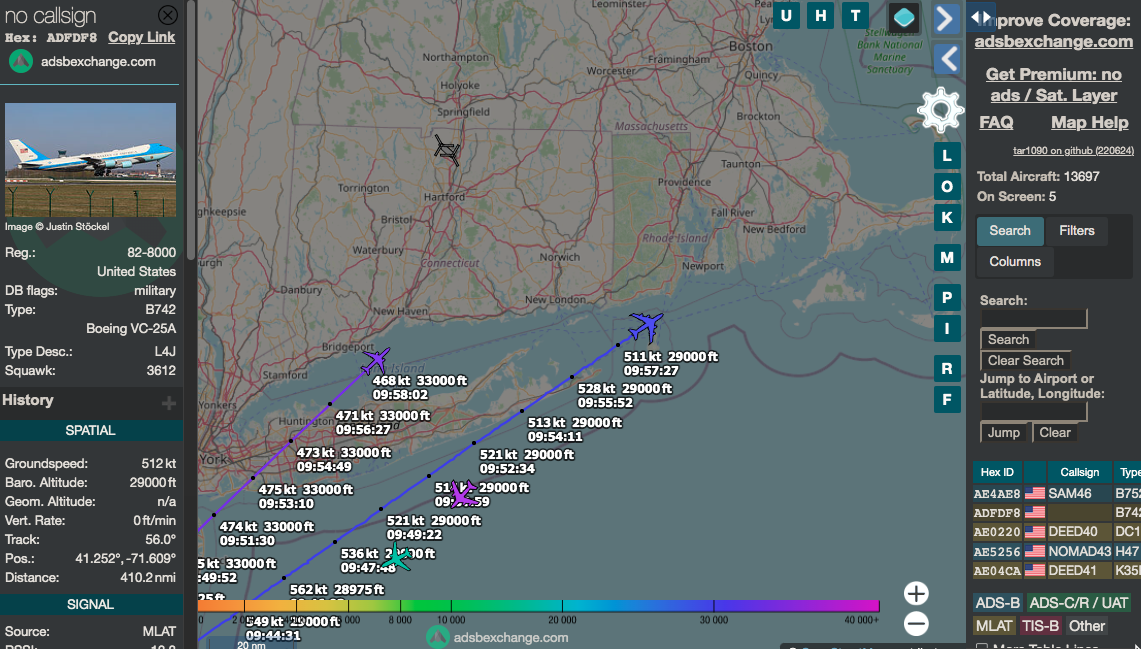The height and width of the screenshot is (649, 1141).
Task: Click the R map button
Action: (x=947, y=369)
